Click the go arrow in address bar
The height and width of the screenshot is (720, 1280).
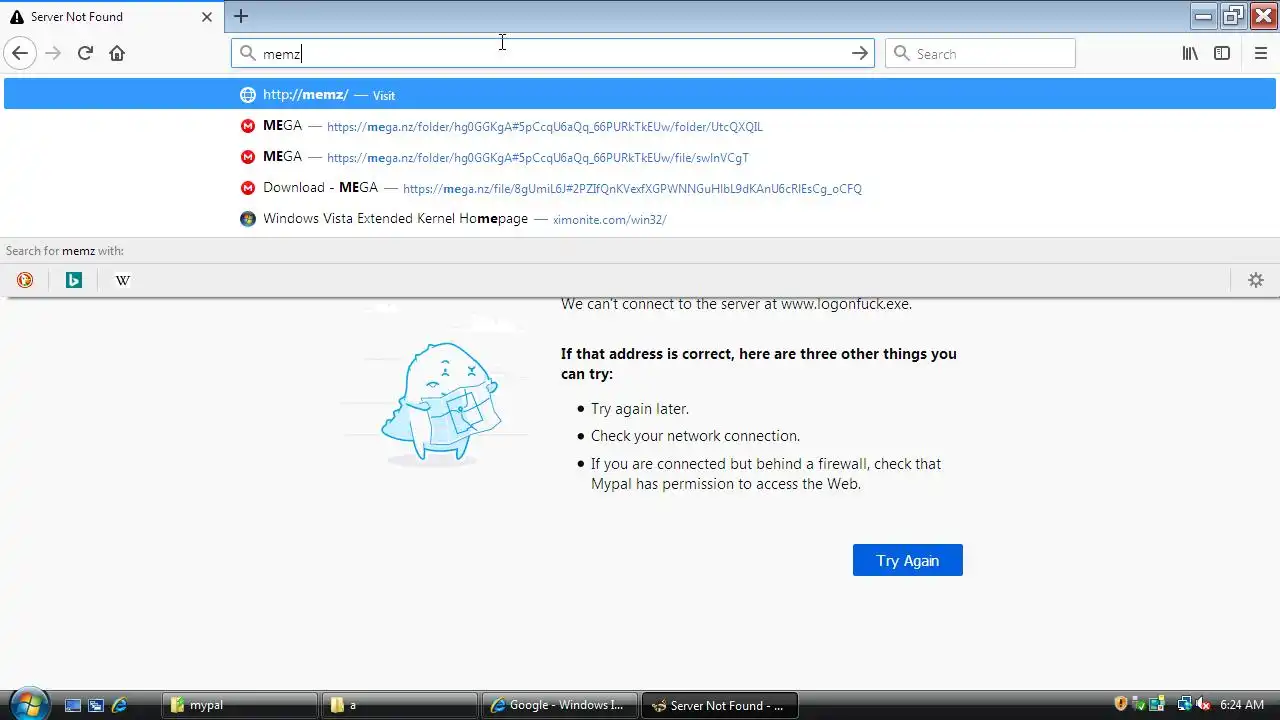point(859,54)
